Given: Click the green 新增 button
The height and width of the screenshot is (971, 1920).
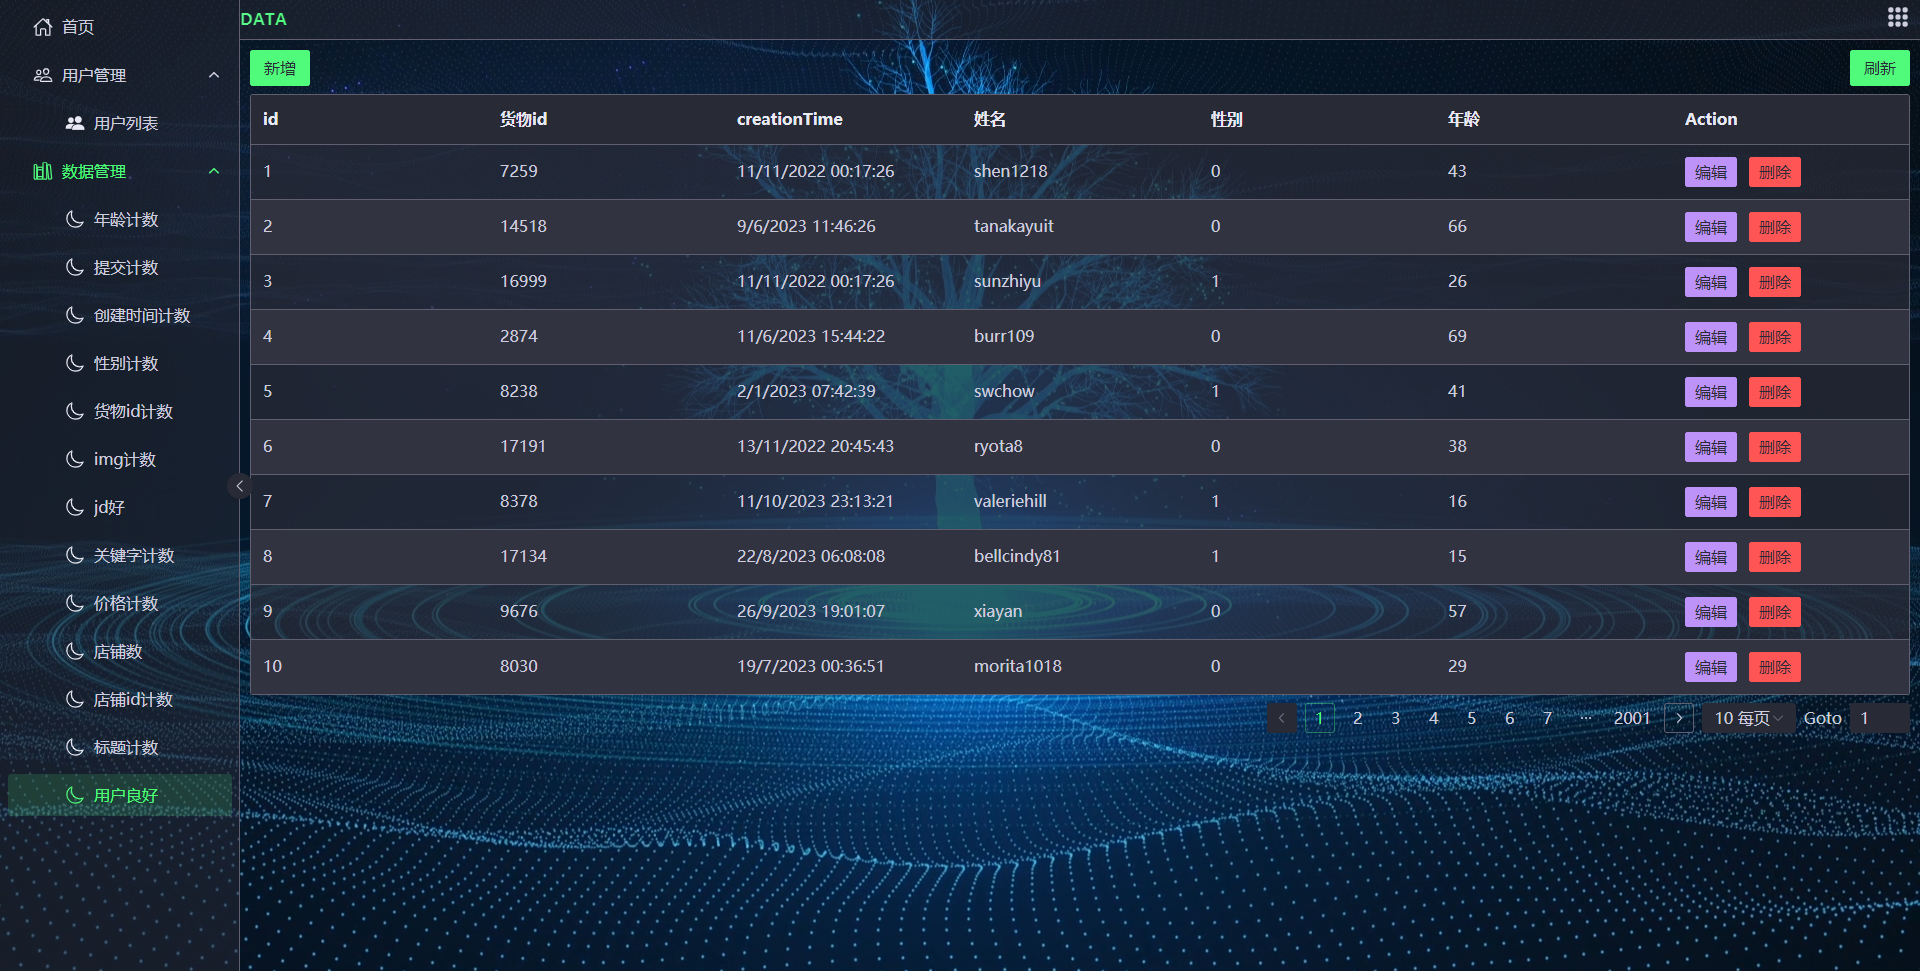Looking at the screenshot, I should pyautogui.click(x=280, y=68).
